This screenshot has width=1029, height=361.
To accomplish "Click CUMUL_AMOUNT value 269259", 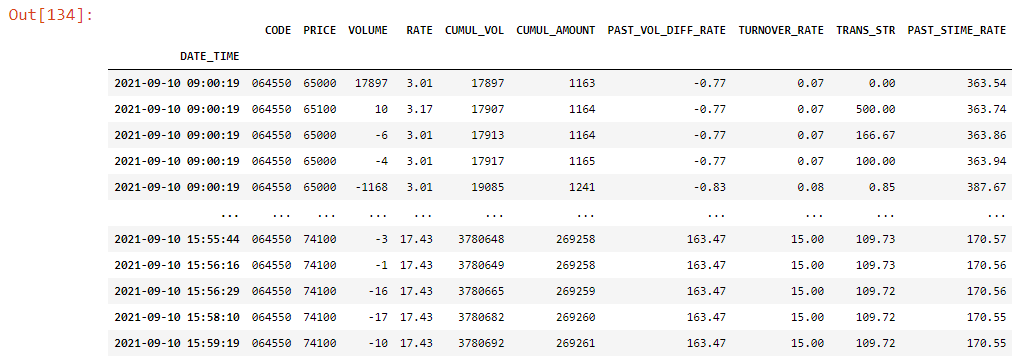I will [576, 291].
